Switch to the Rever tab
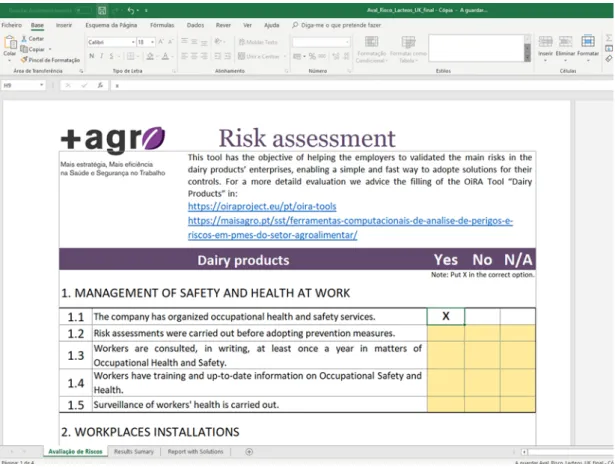This screenshot has width=615, height=467. click(223, 25)
